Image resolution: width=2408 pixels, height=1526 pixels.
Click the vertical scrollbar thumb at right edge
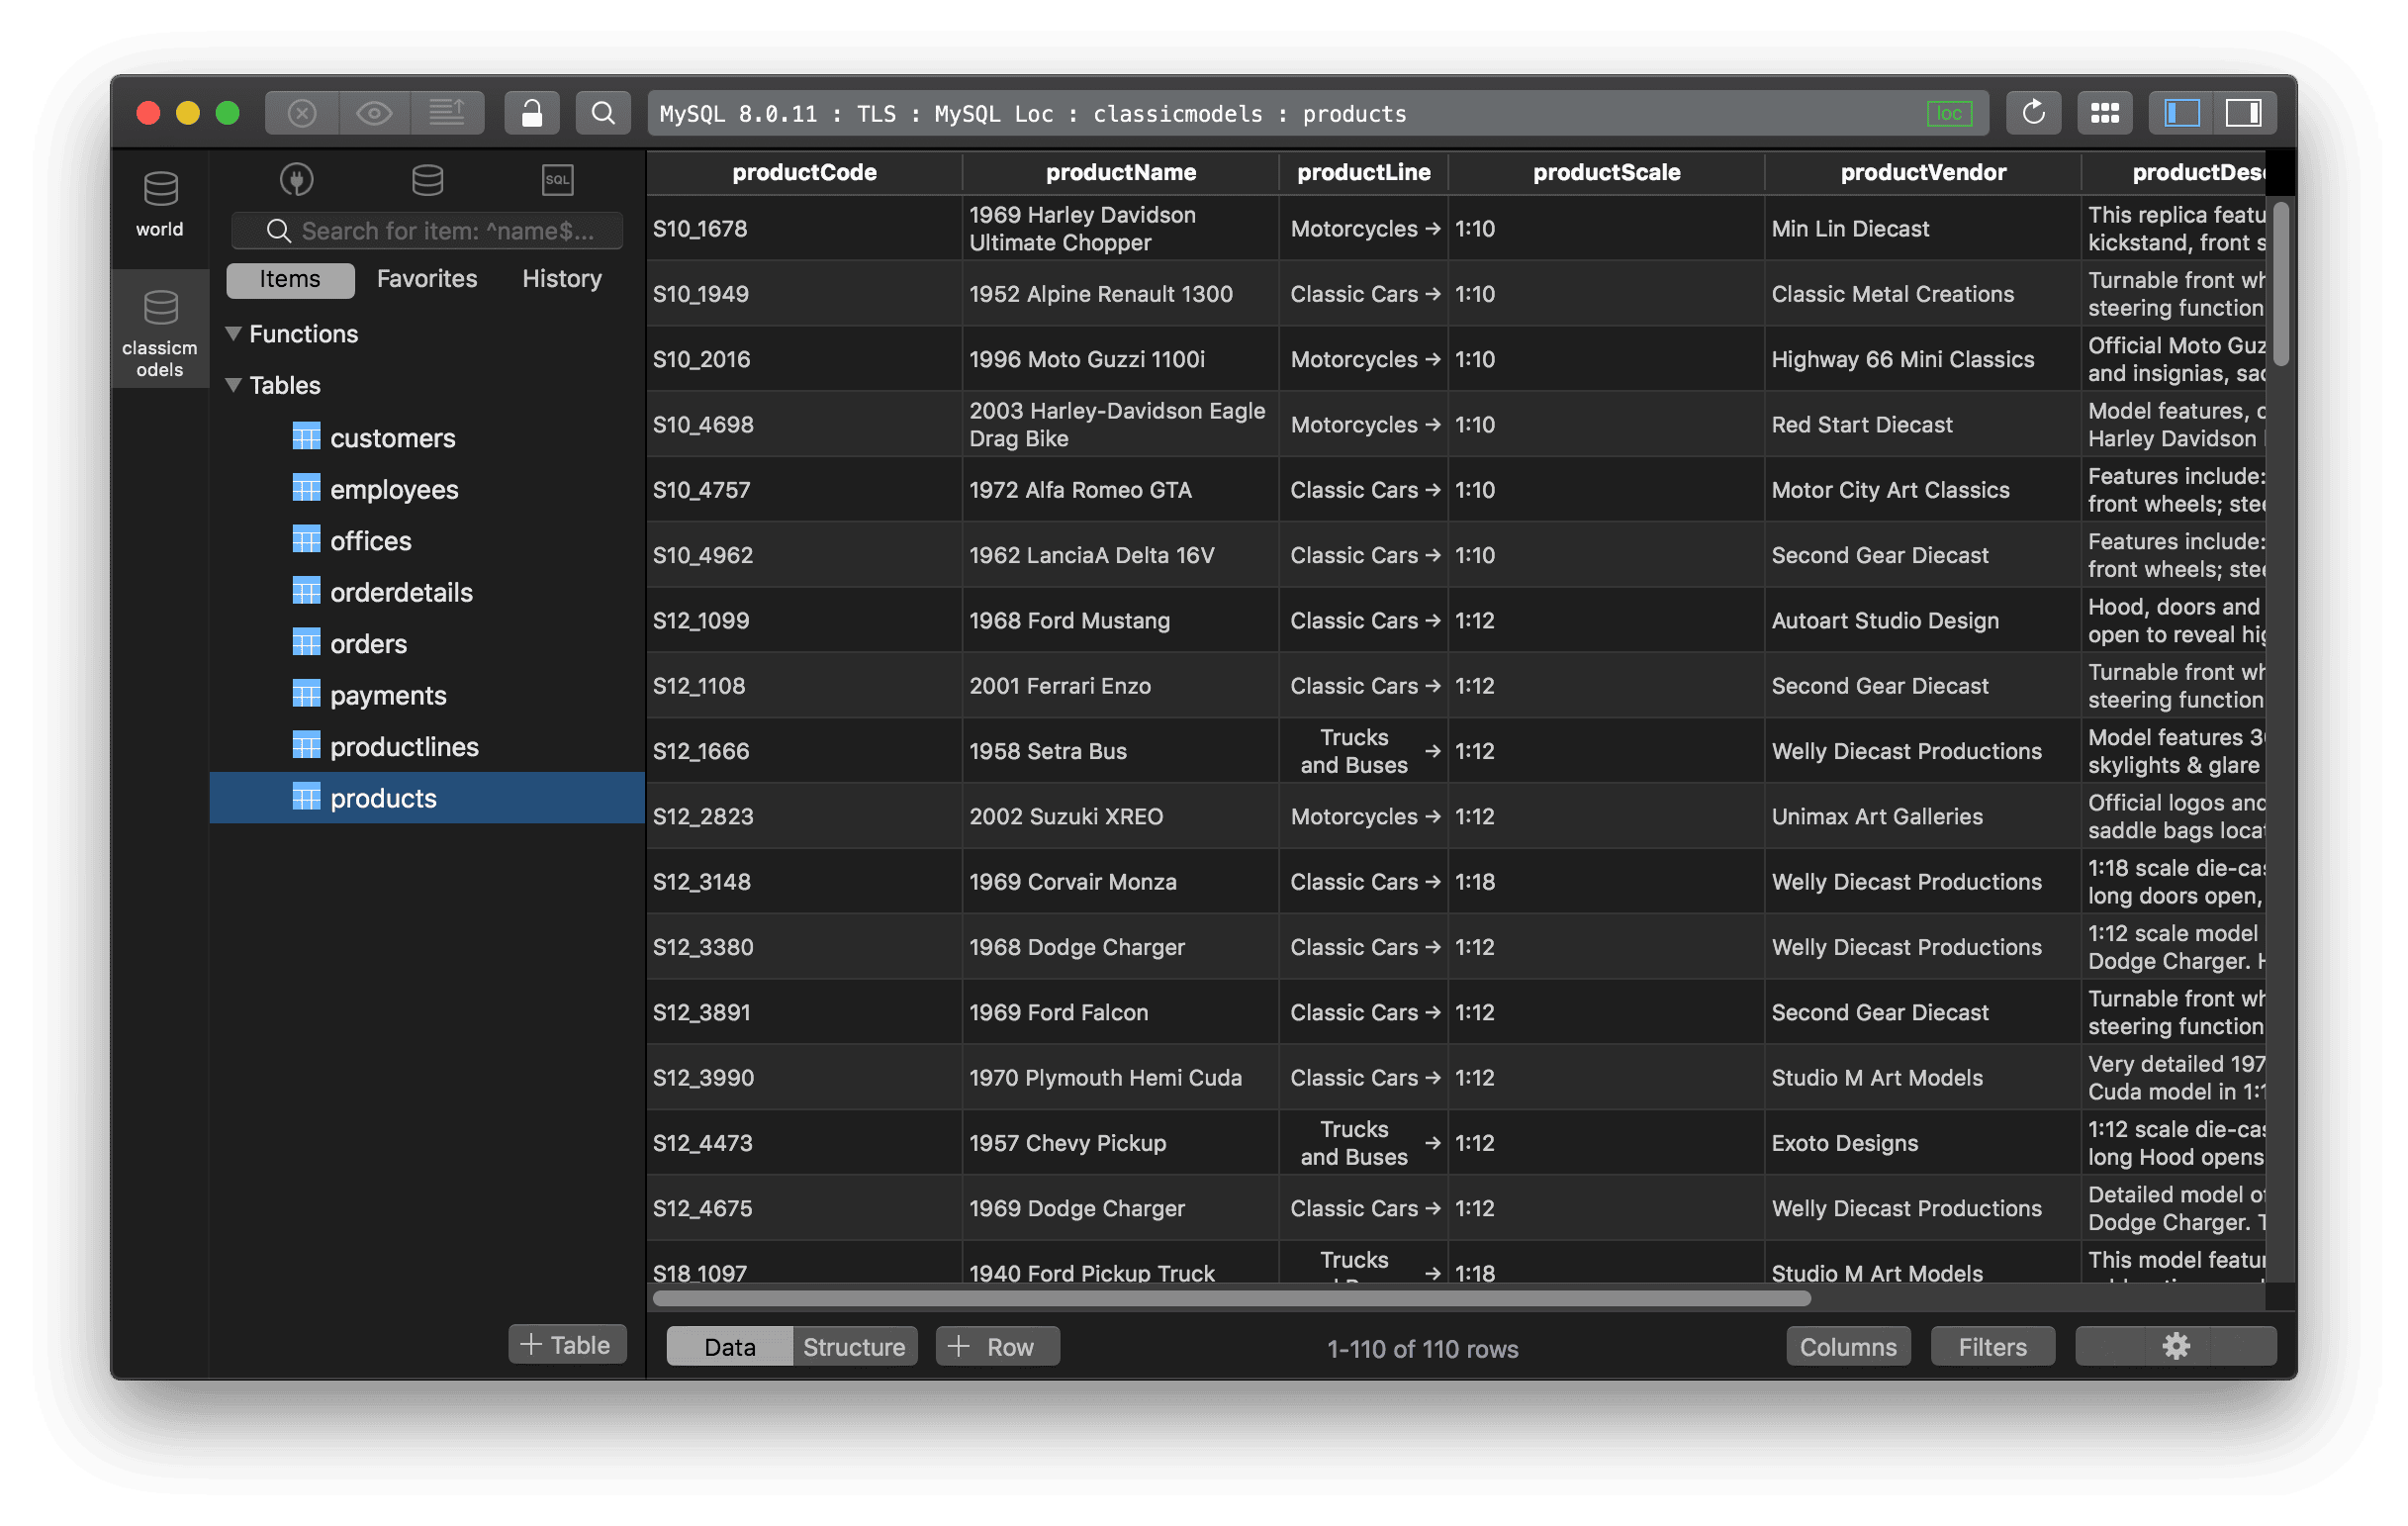pyautogui.click(x=2281, y=284)
